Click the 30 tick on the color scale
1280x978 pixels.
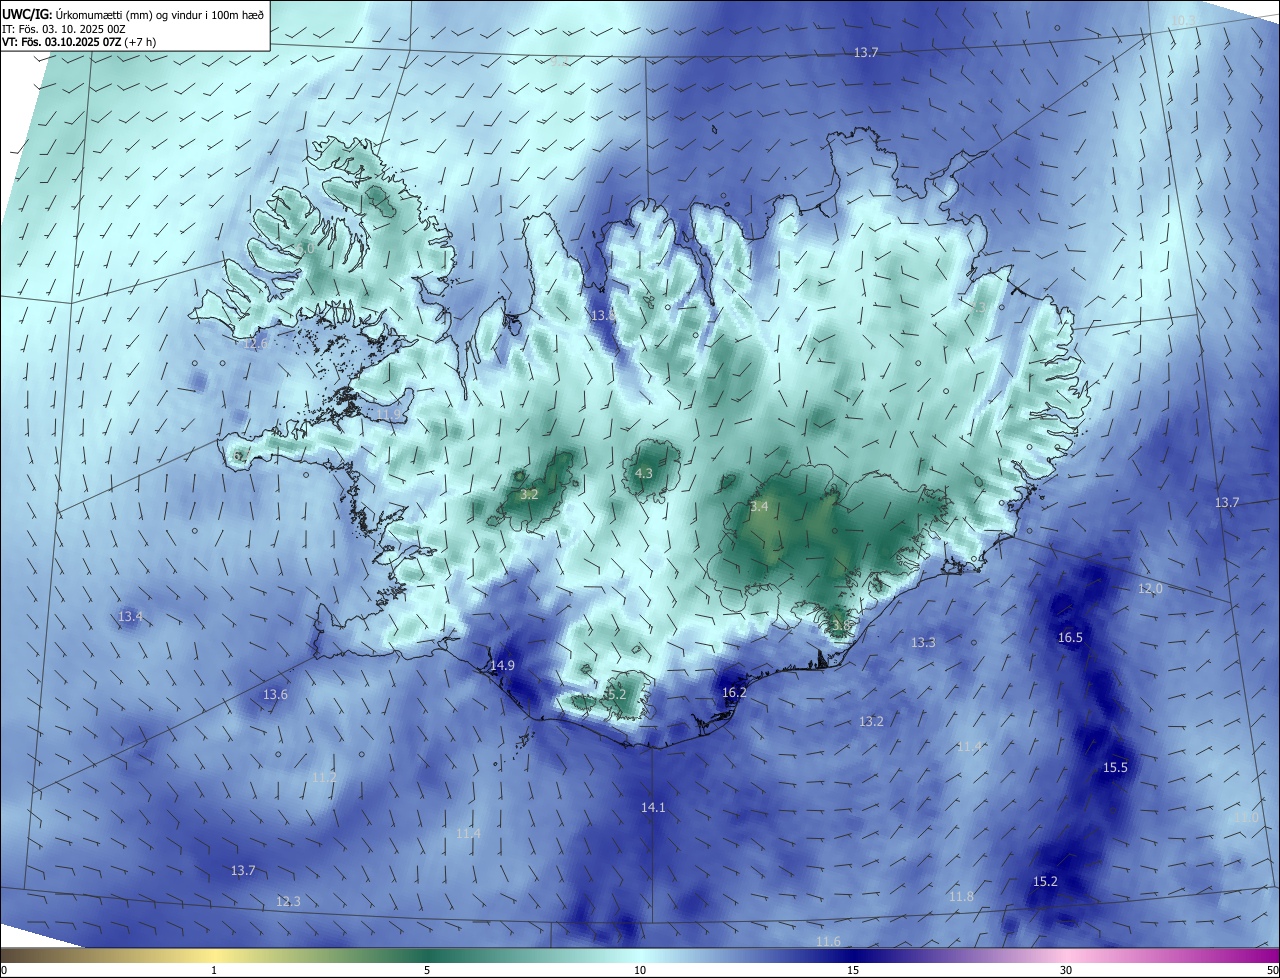(x=1066, y=970)
